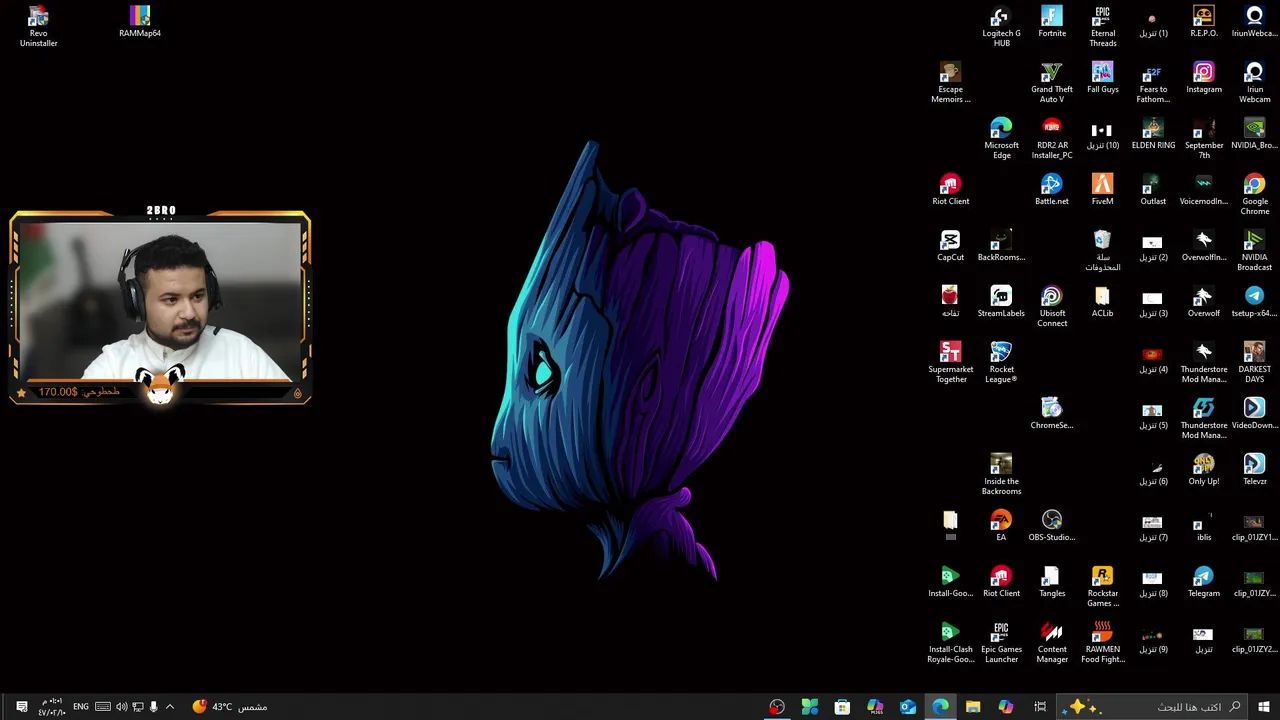The height and width of the screenshot is (720, 1280).
Task: Click the Windows Start button
Action: point(1264,707)
